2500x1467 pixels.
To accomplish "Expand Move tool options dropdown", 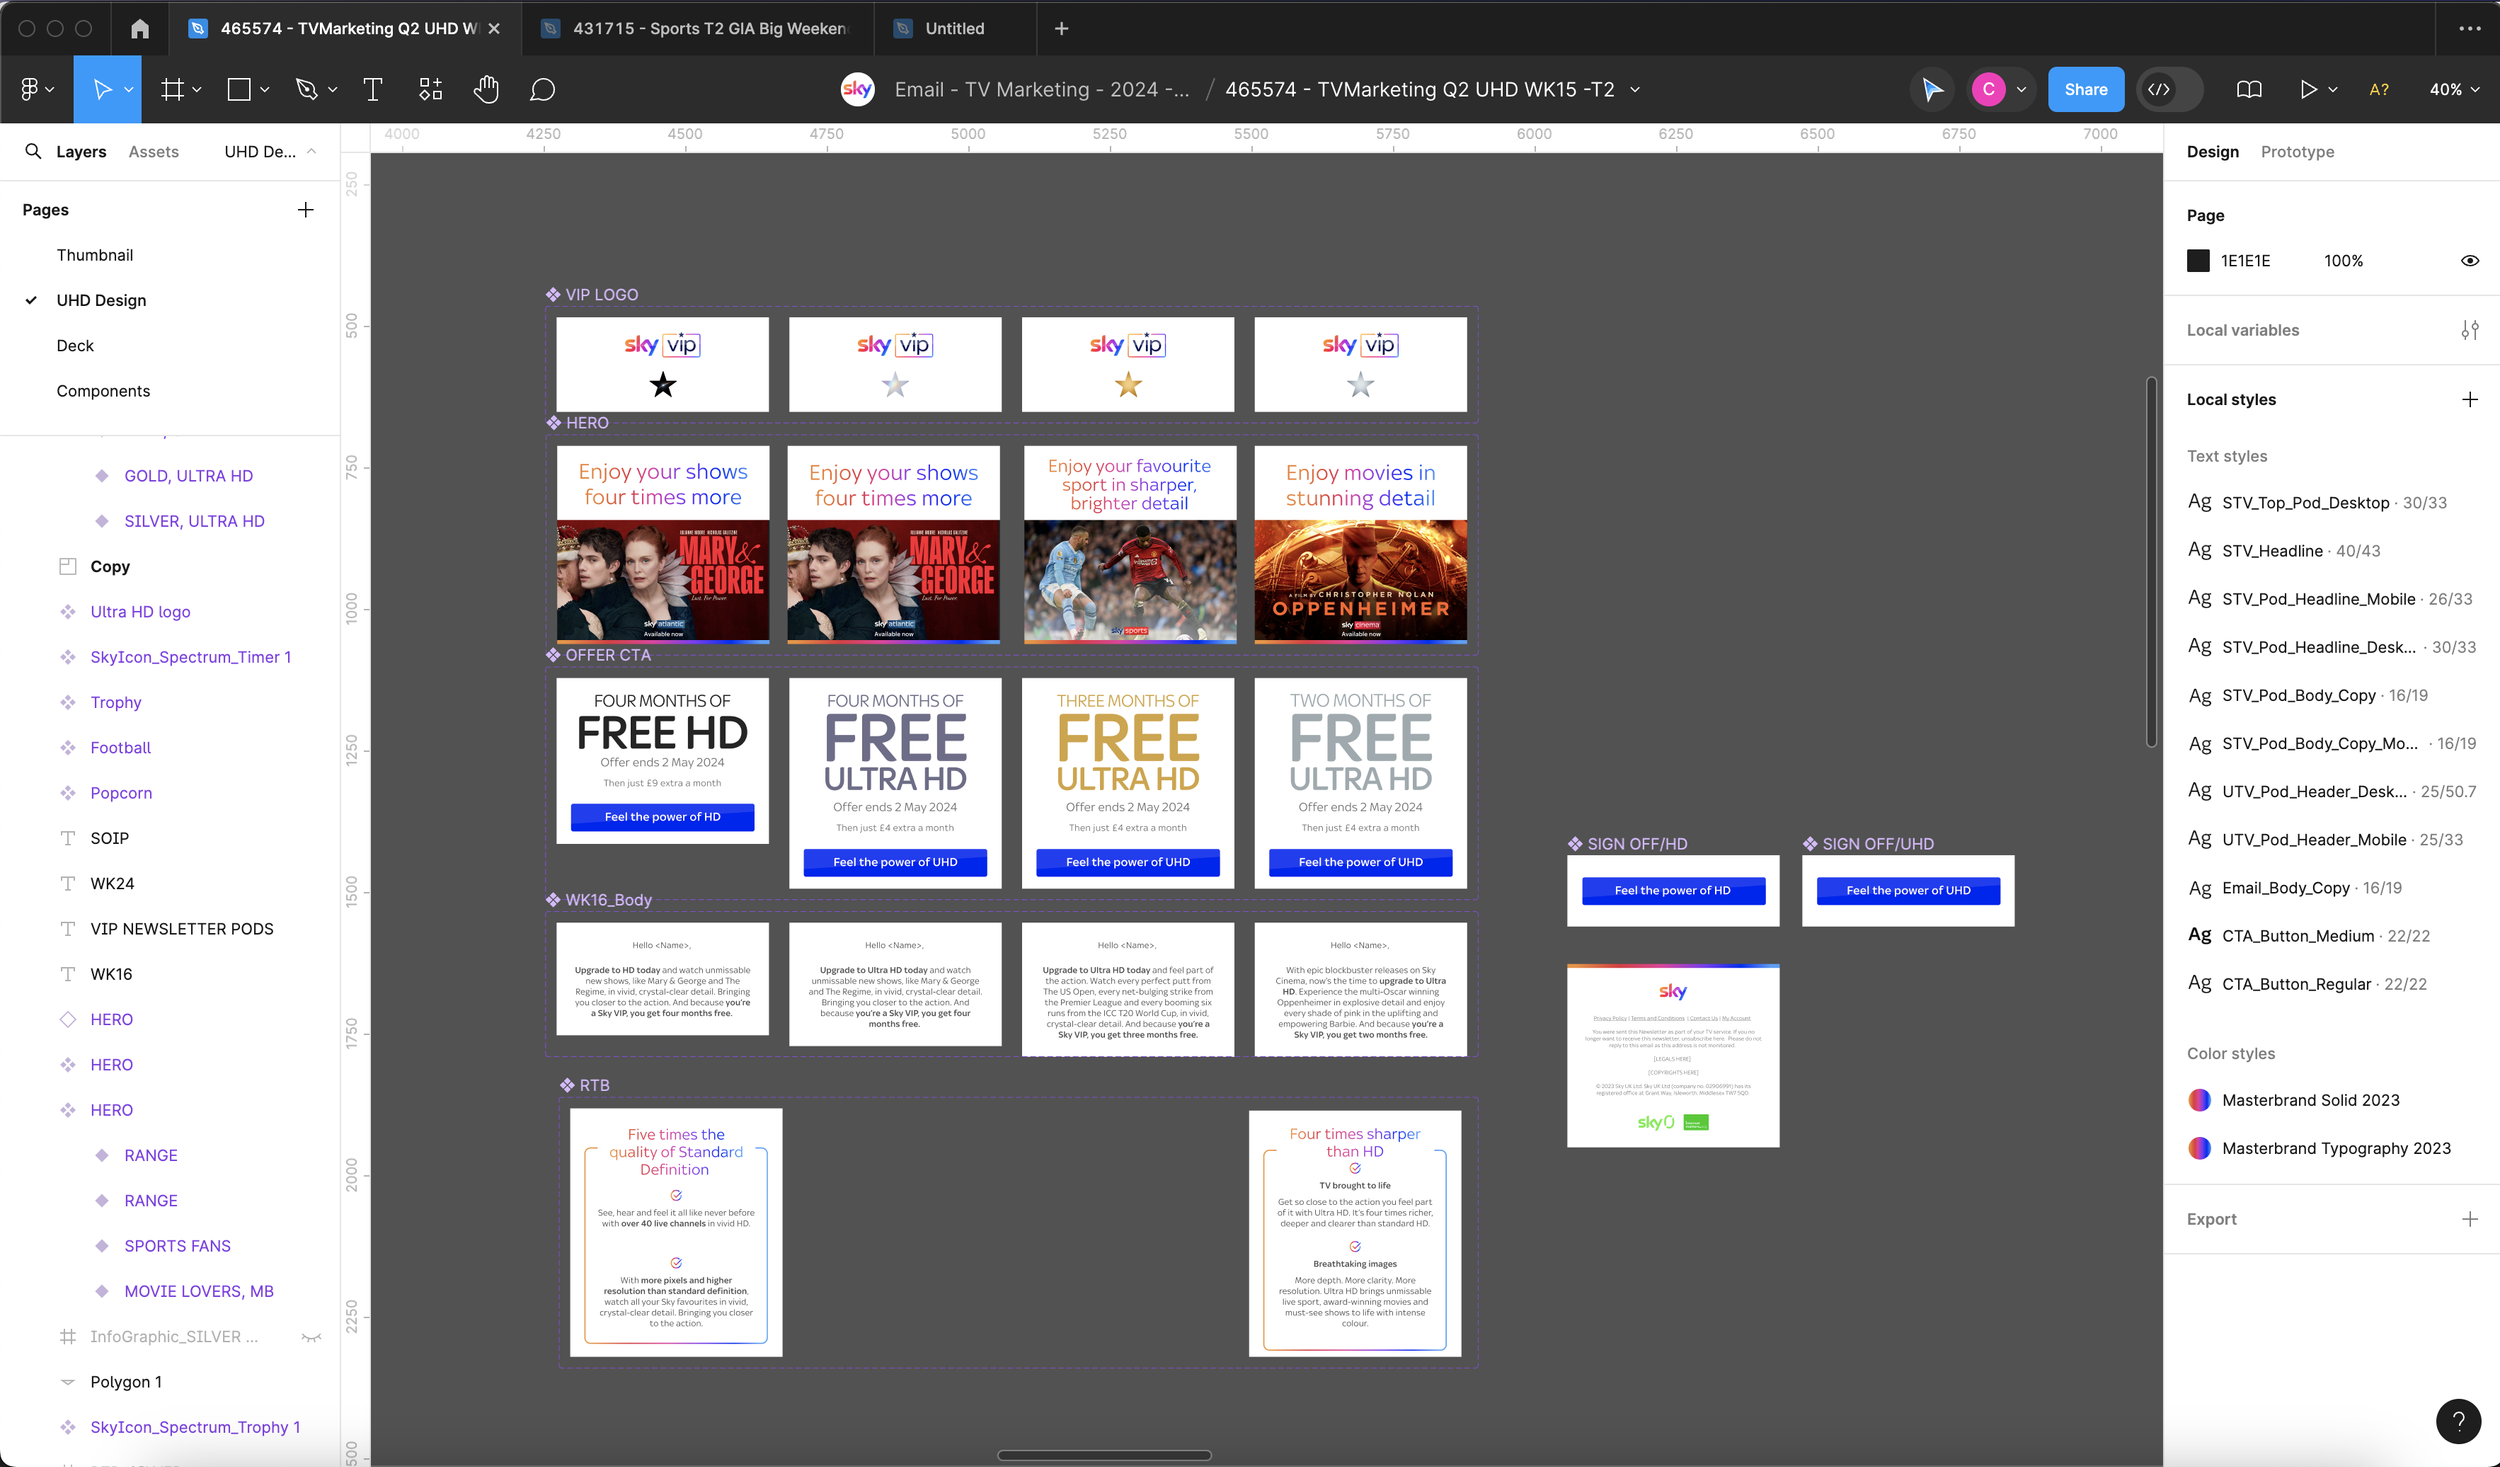I will point(129,90).
